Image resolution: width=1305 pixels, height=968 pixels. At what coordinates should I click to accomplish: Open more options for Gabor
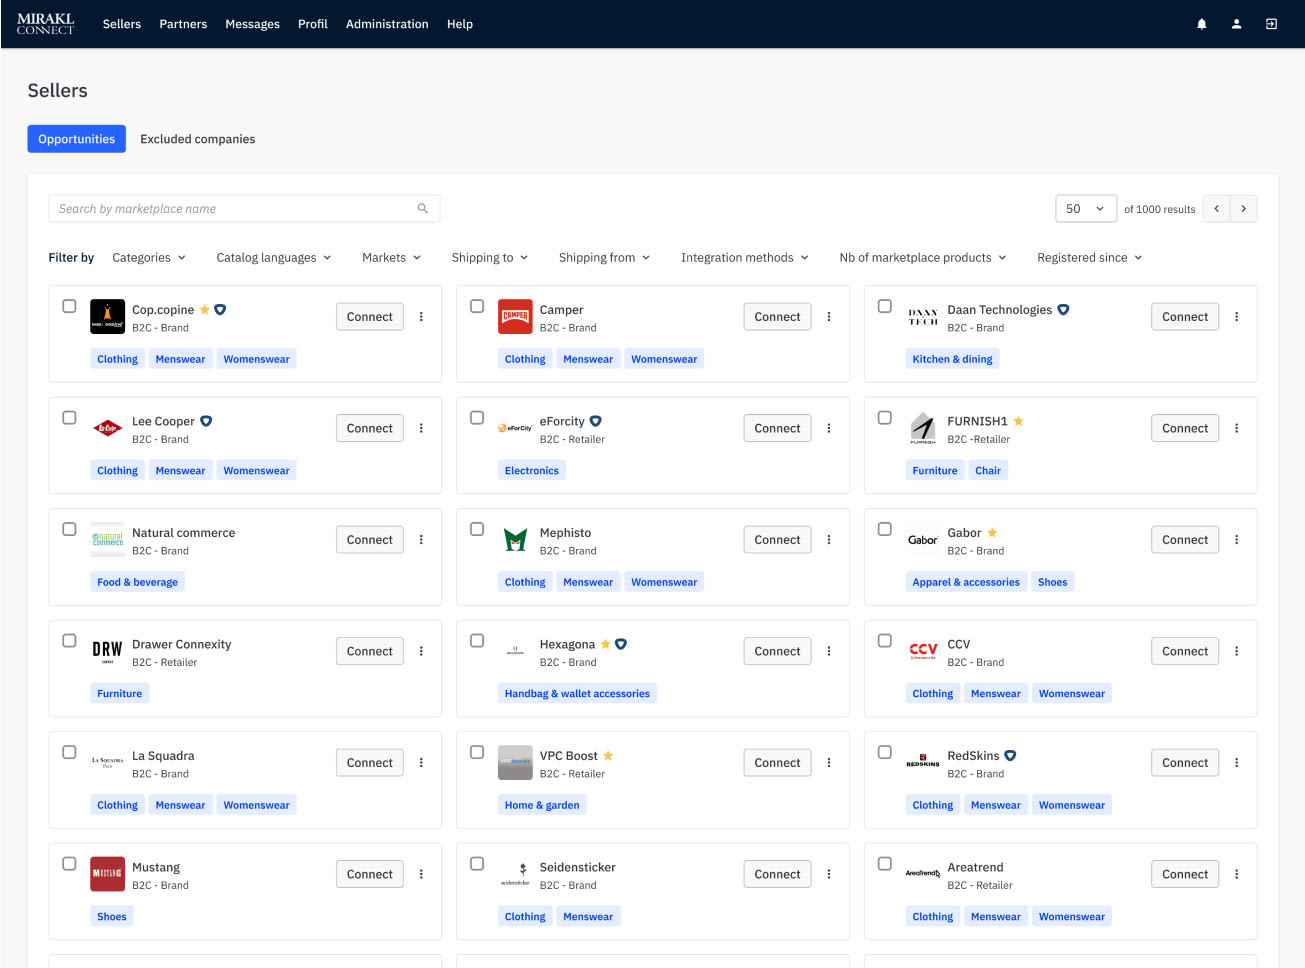pyautogui.click(x=1237, y=540)
